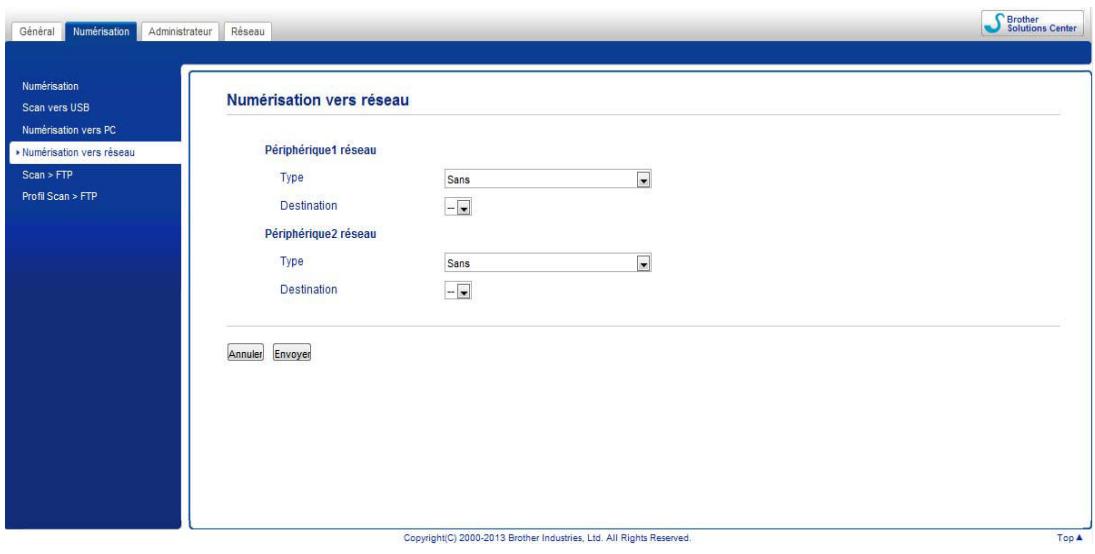Select the Numérisation tab
Viewport: 1095px width, 554px height.
(x=101, y=31)
